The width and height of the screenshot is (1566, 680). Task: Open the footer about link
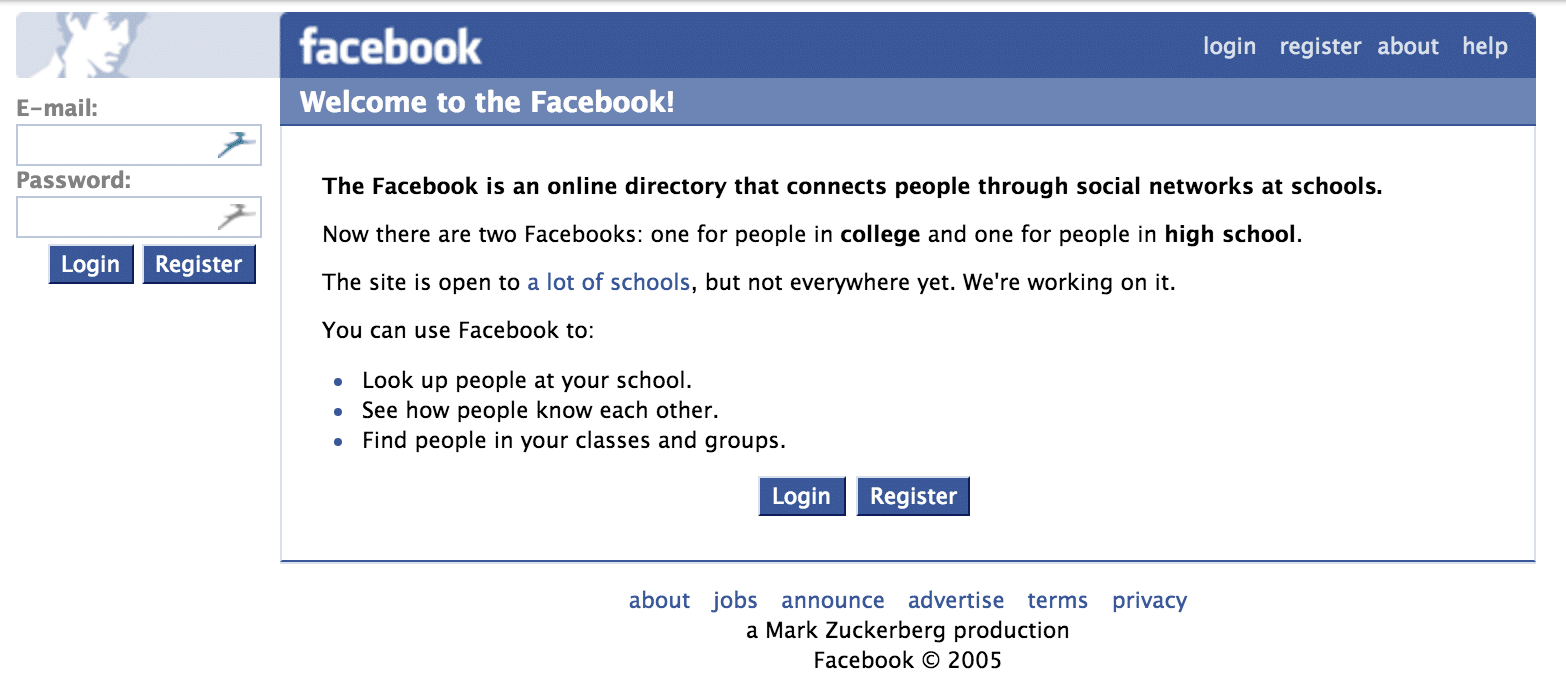tap(659, 600)
